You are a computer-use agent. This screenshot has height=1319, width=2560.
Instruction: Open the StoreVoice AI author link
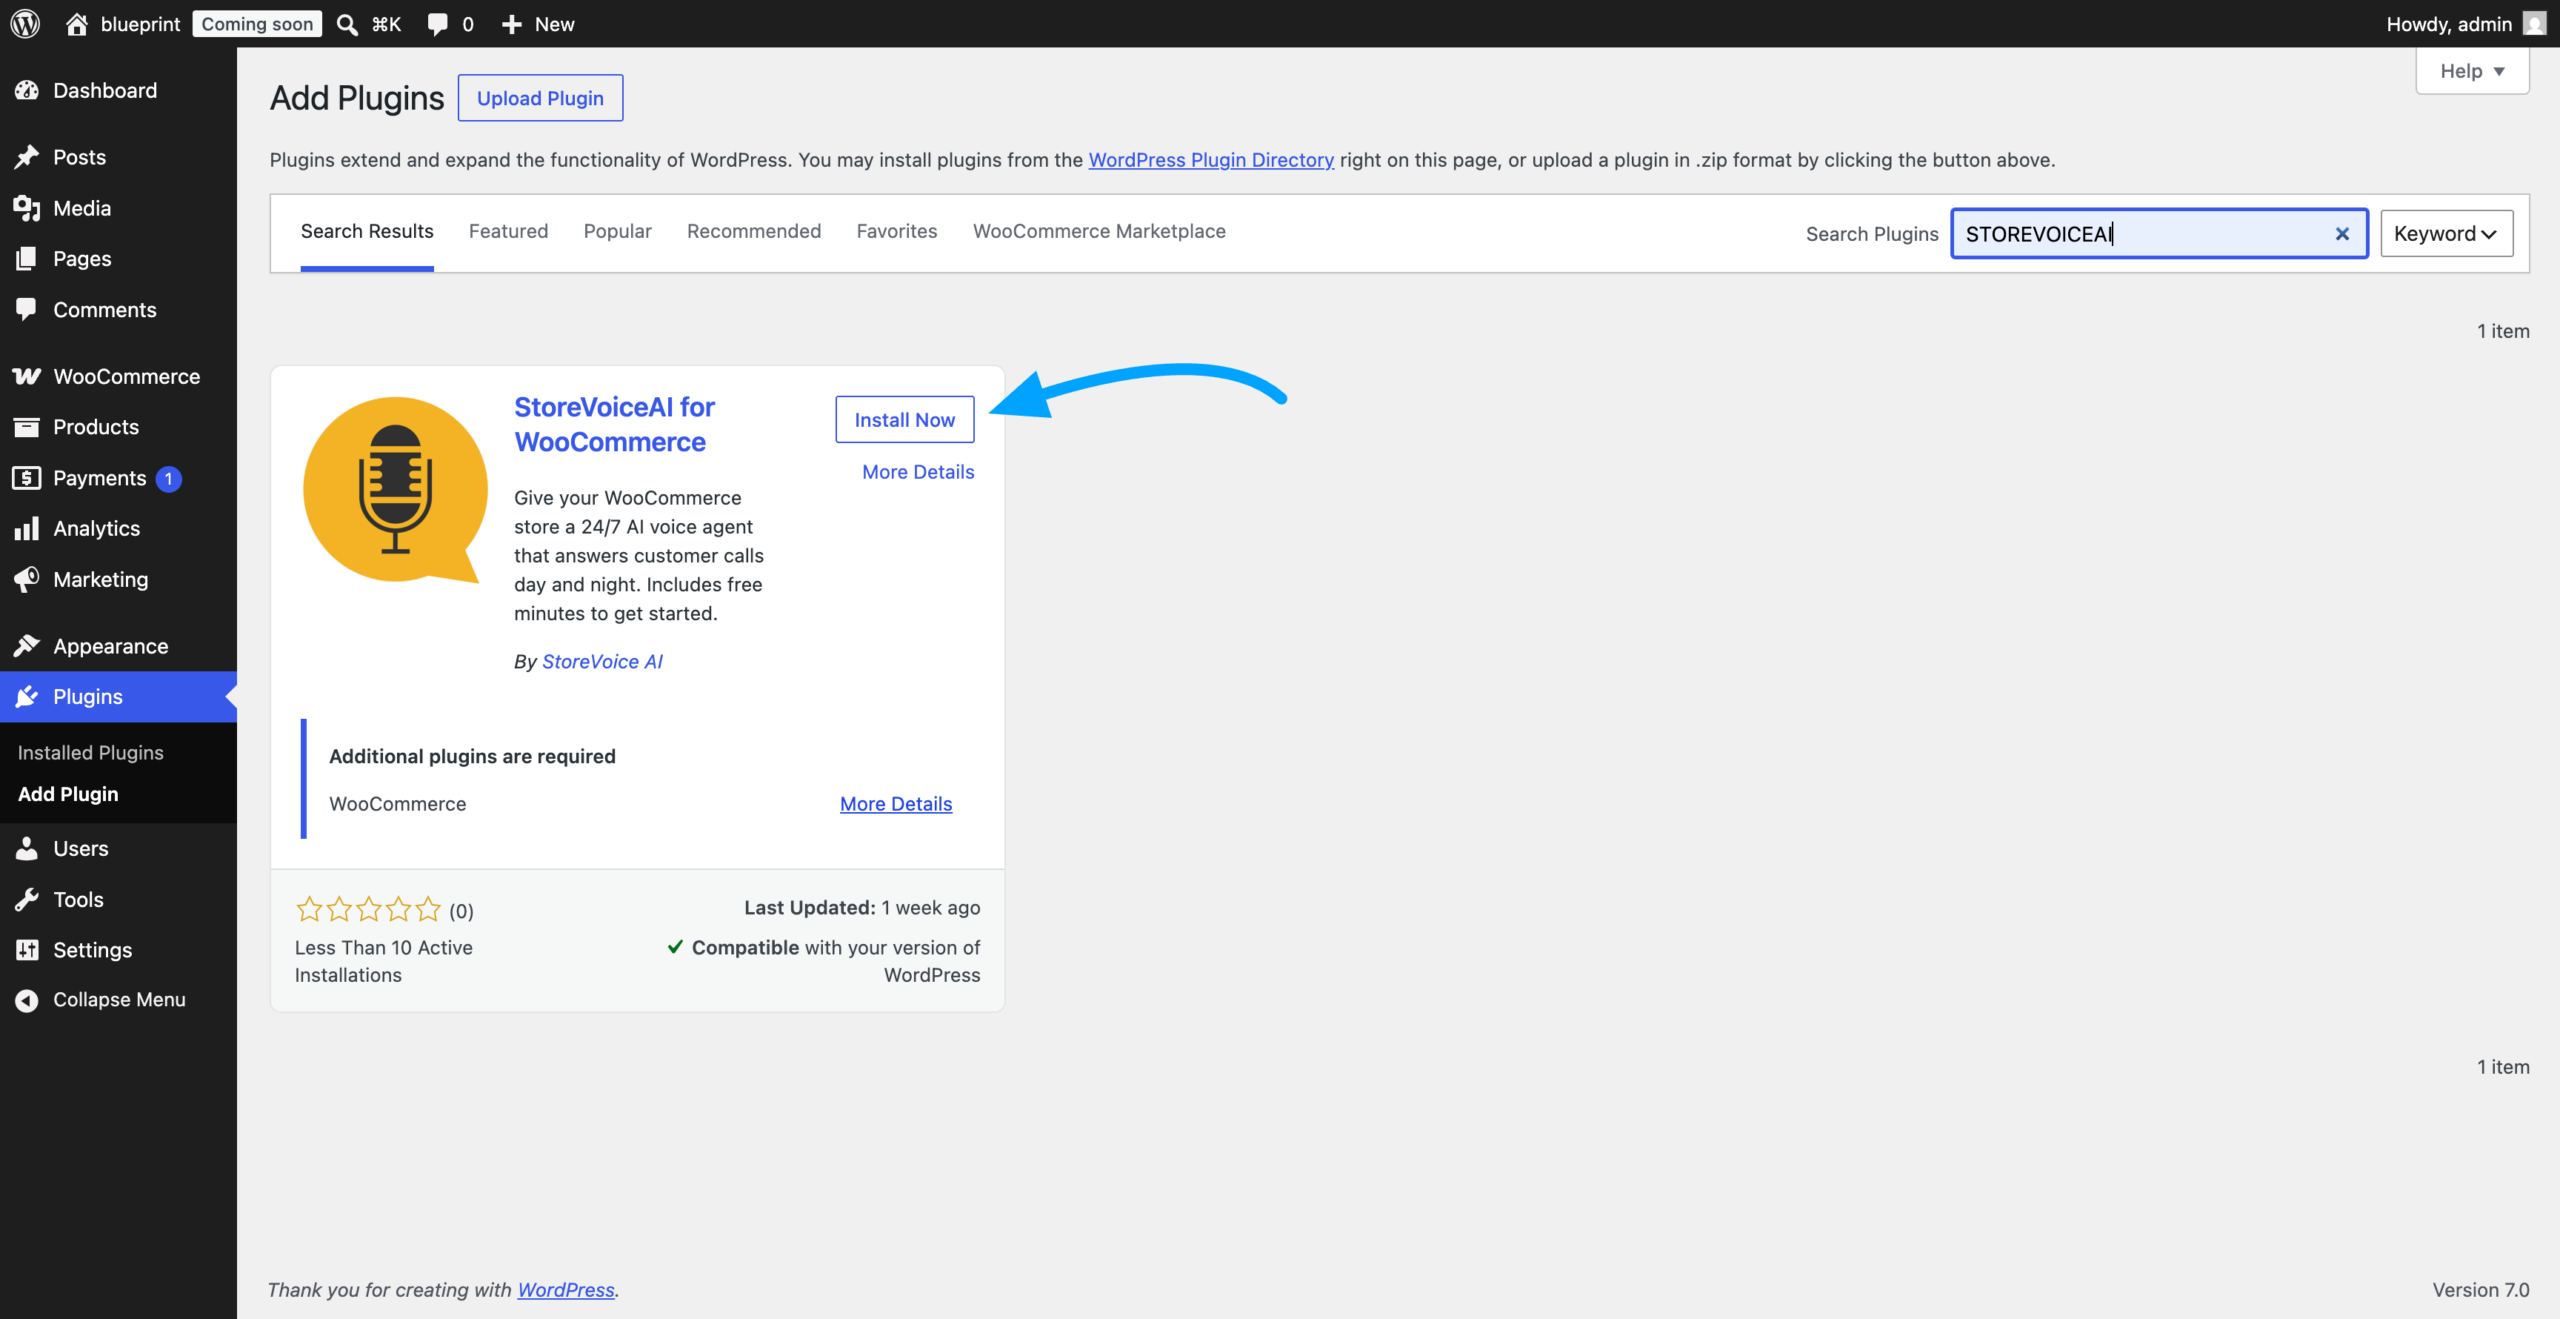coord(602,662)
